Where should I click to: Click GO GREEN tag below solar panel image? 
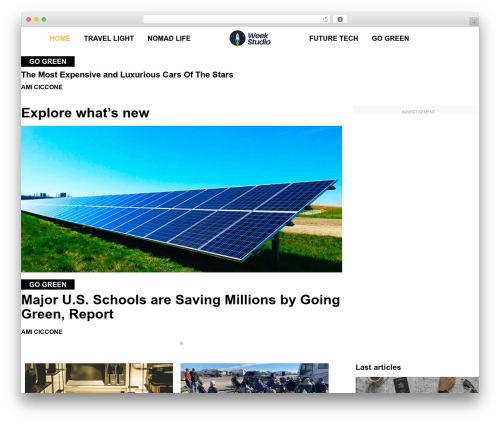48,284
